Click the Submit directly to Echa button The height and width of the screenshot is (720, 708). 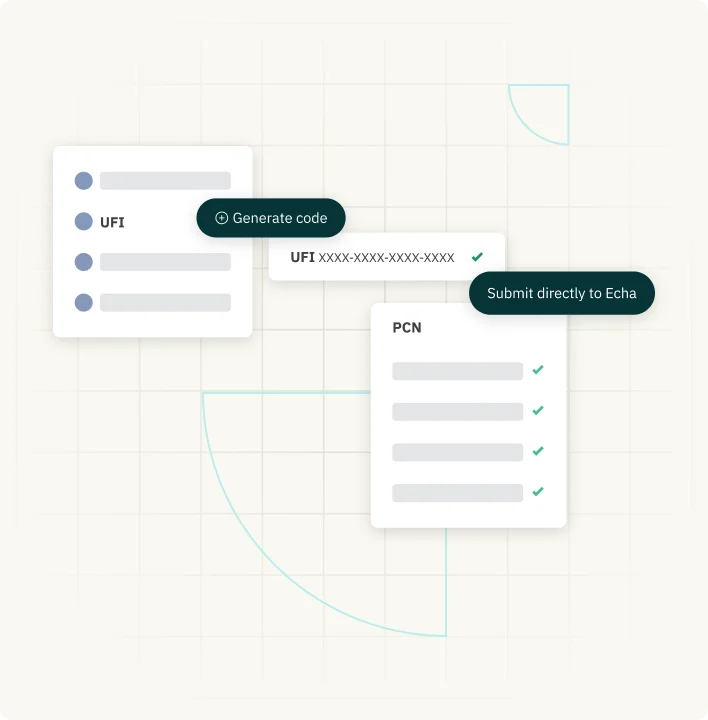(x=561, y=293)
